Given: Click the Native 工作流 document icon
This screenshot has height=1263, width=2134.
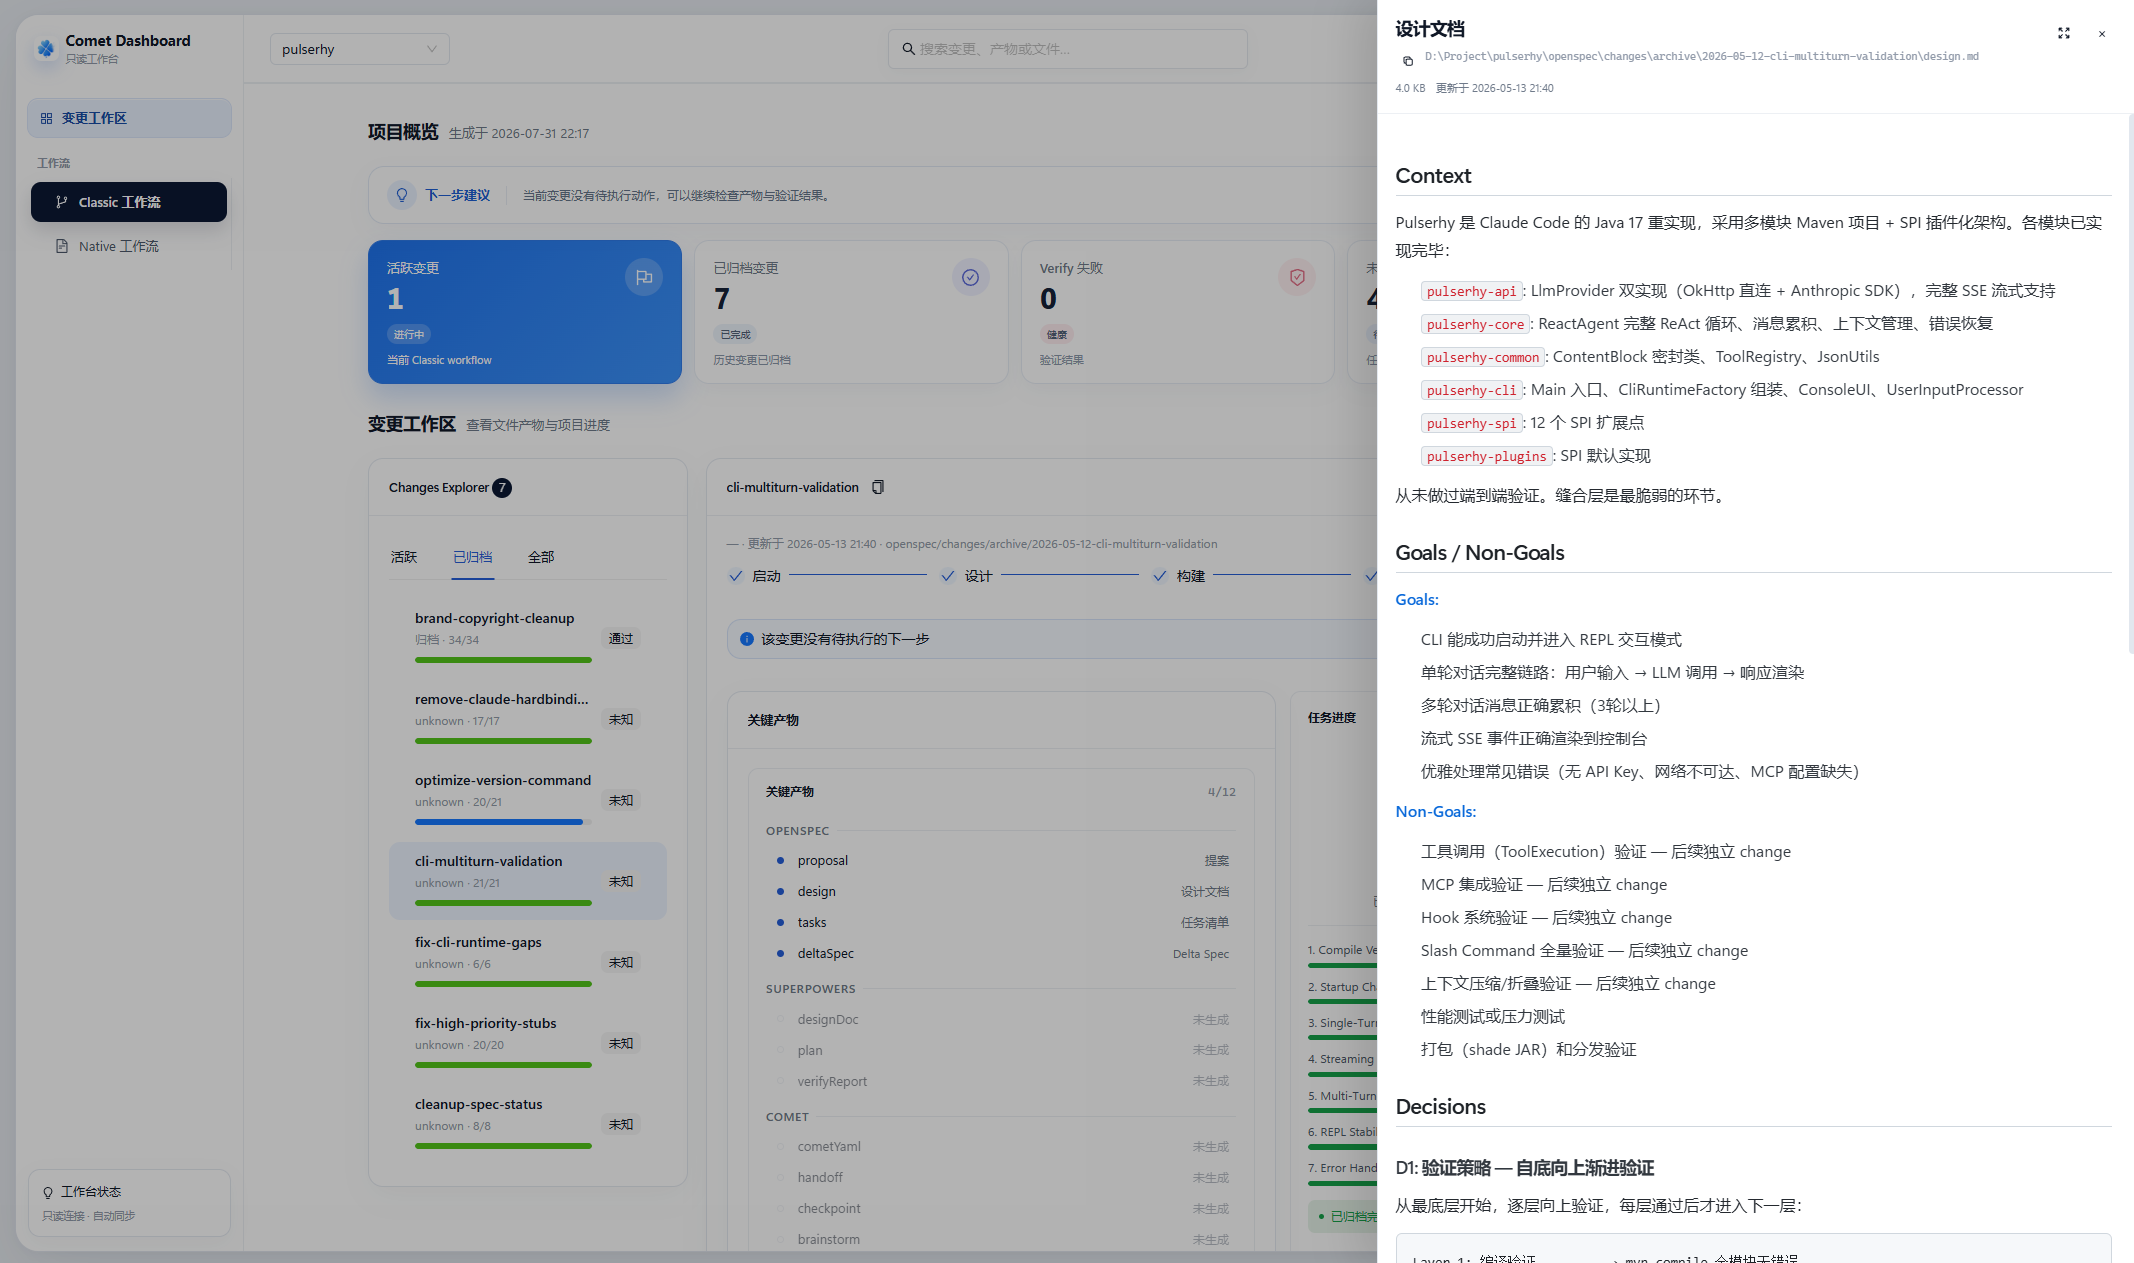Looking at the screenshot, I should pyautogui.click(x=62, y=246).
